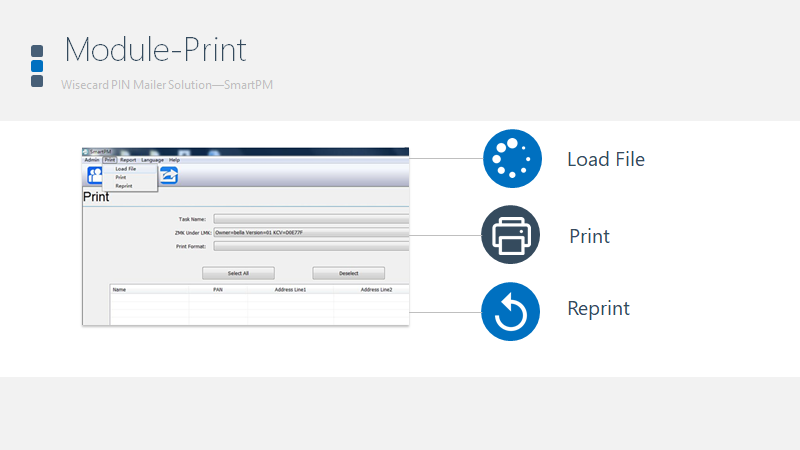The height and width of the screenshot is (450, 800).
Task: Open the Admin menu
Action: pos(92,160)
